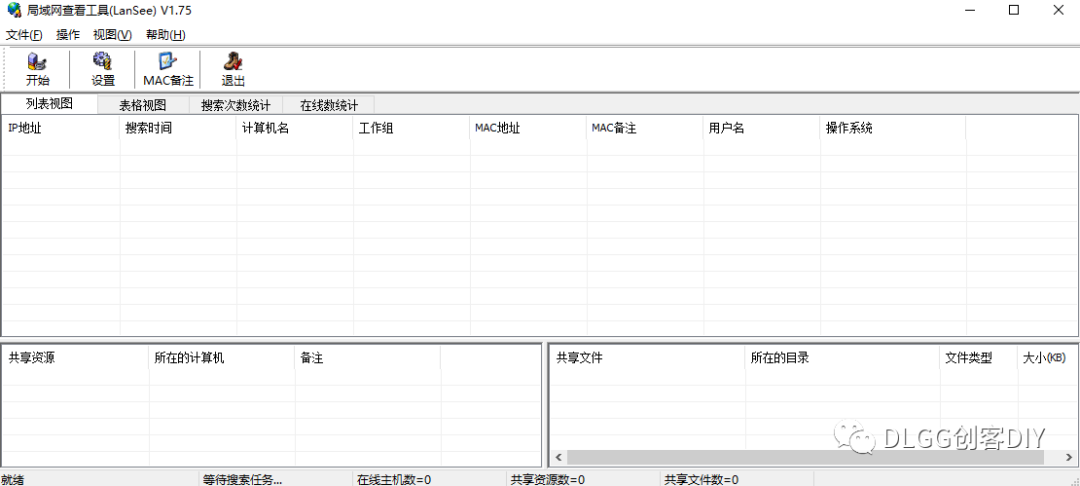Switch to the 列表视图 tab

49,104
